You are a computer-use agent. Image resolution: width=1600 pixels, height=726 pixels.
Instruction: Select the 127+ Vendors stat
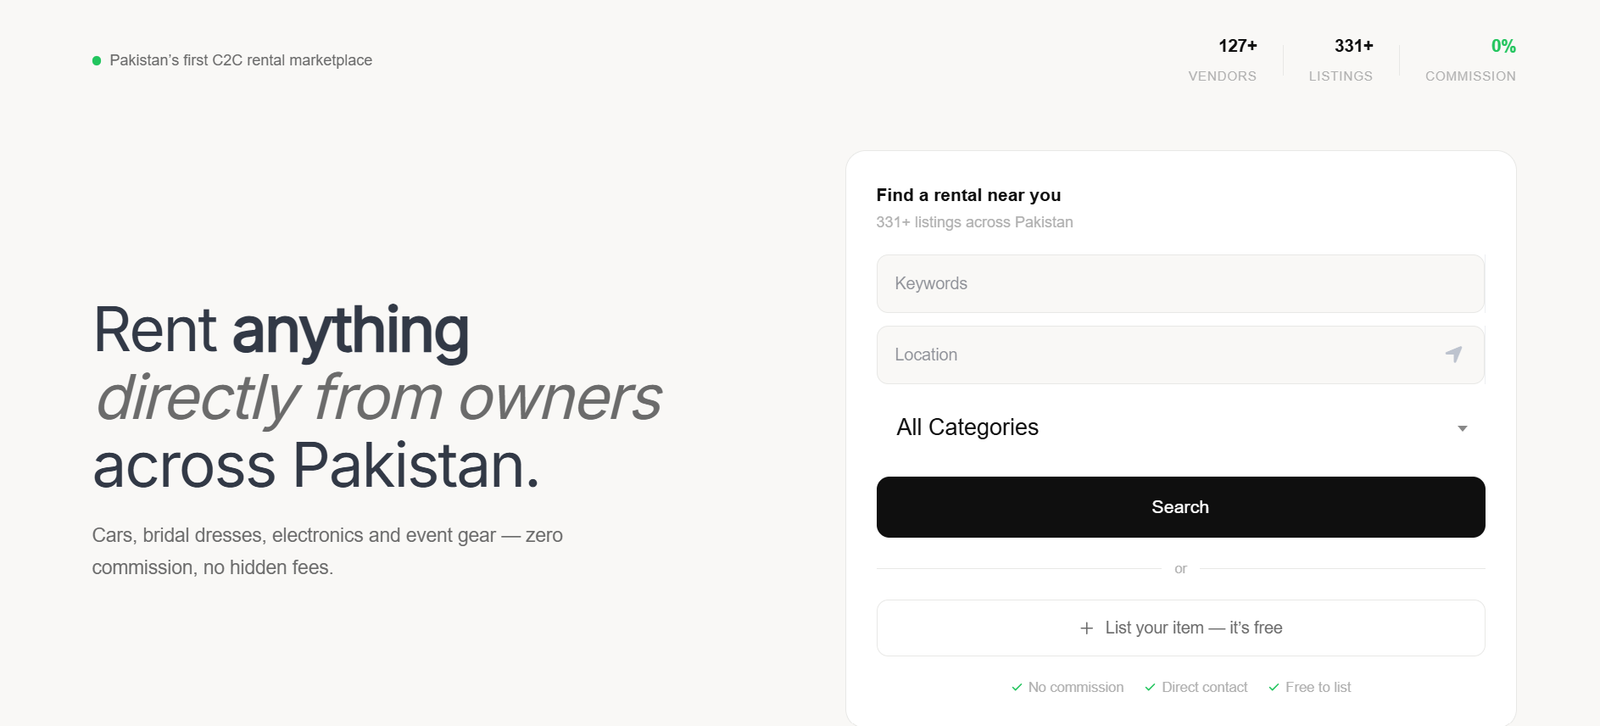1222,60
